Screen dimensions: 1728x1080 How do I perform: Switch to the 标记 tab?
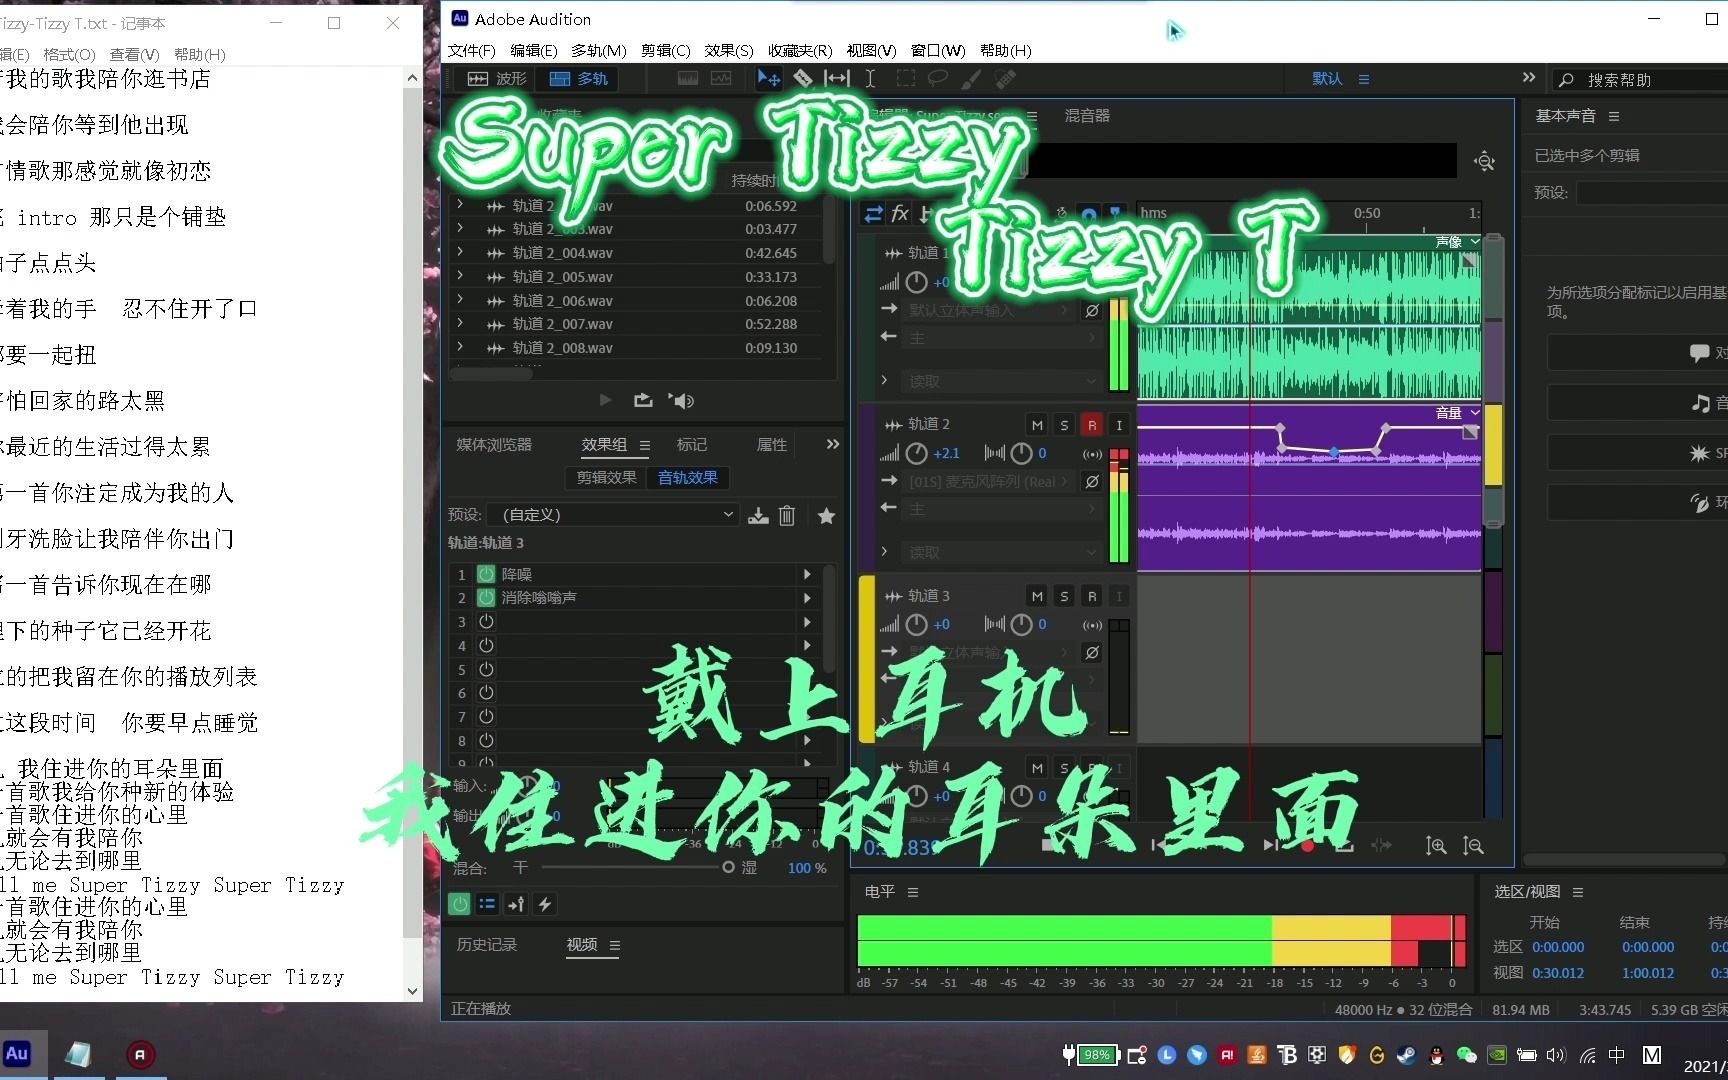pyautogui.click(x=692, y=444)
